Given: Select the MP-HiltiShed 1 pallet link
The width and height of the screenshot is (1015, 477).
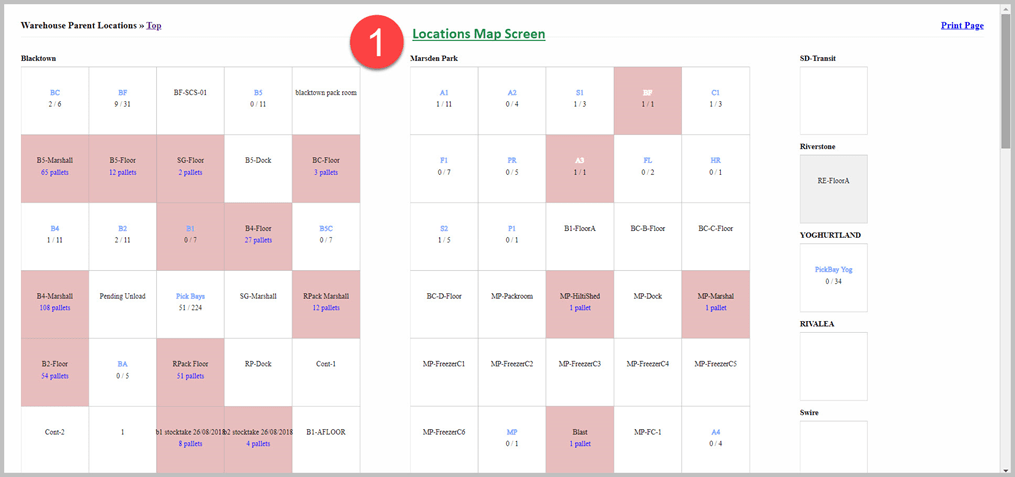Looking at the screenshot, I should [x=579, y=308].
